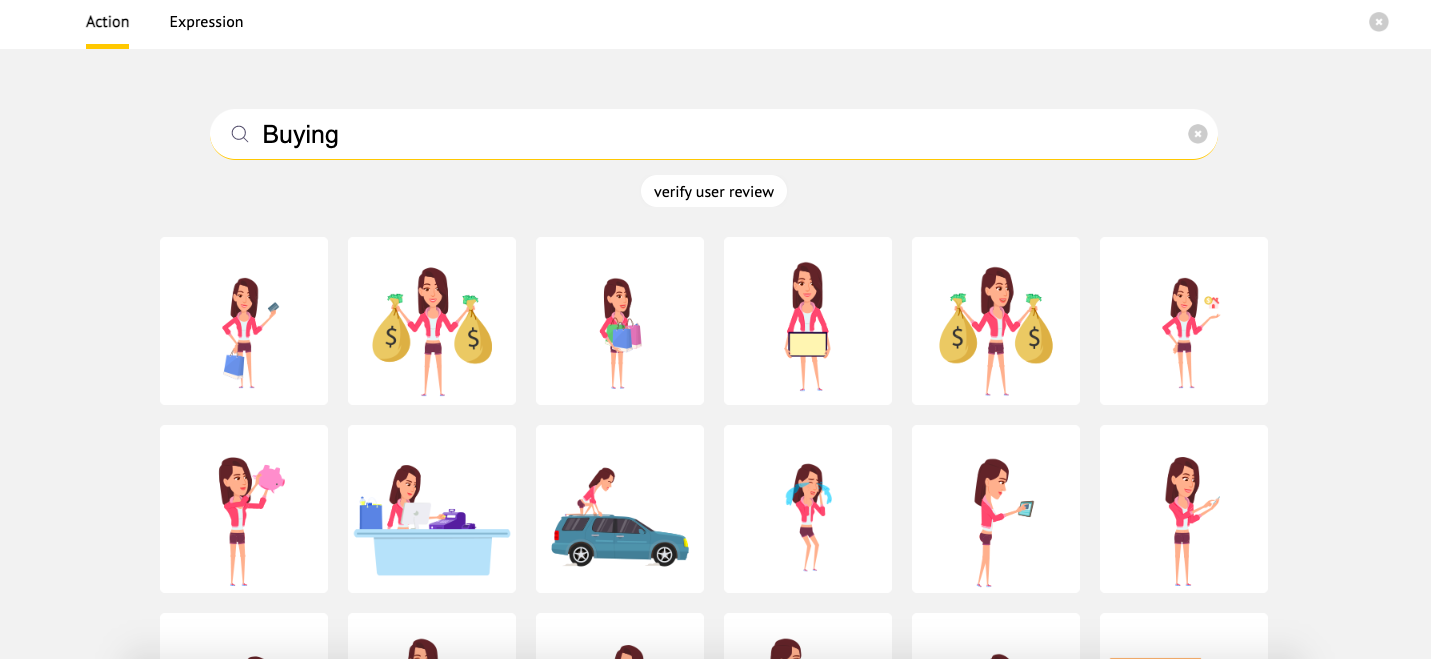1431x659 pixels.
Task: Pick character holding pink piggy bank
Action: tap(244, 509)
